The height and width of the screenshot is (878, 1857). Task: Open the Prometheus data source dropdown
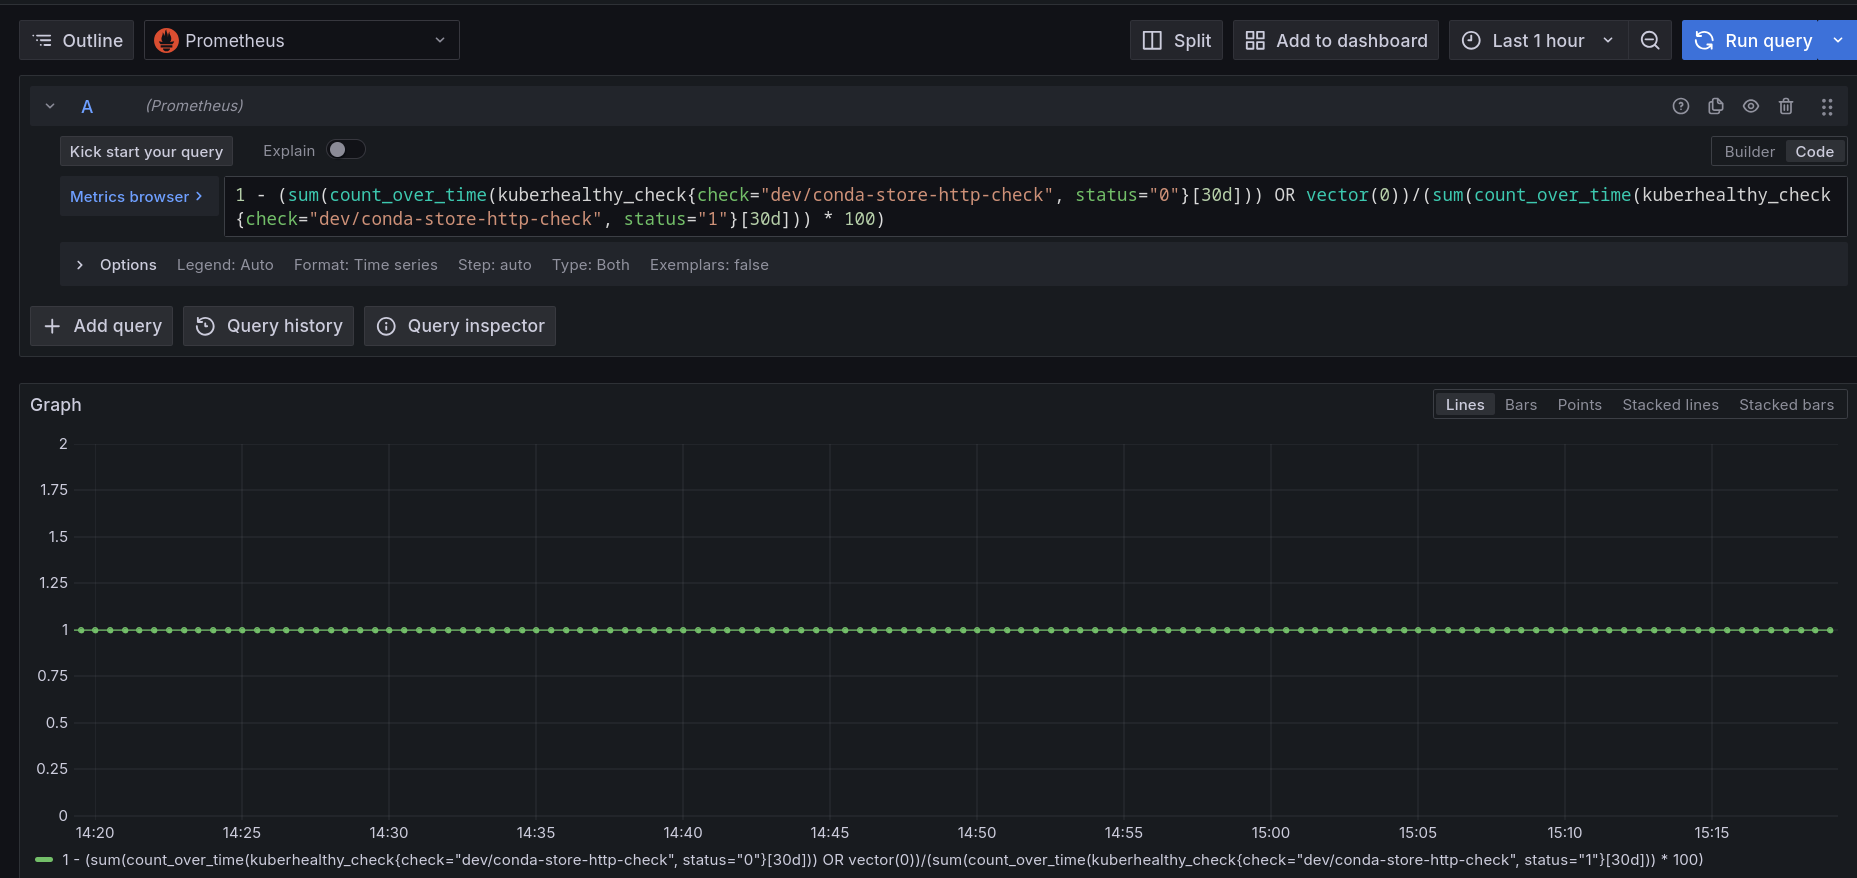[x=301, y=40]
